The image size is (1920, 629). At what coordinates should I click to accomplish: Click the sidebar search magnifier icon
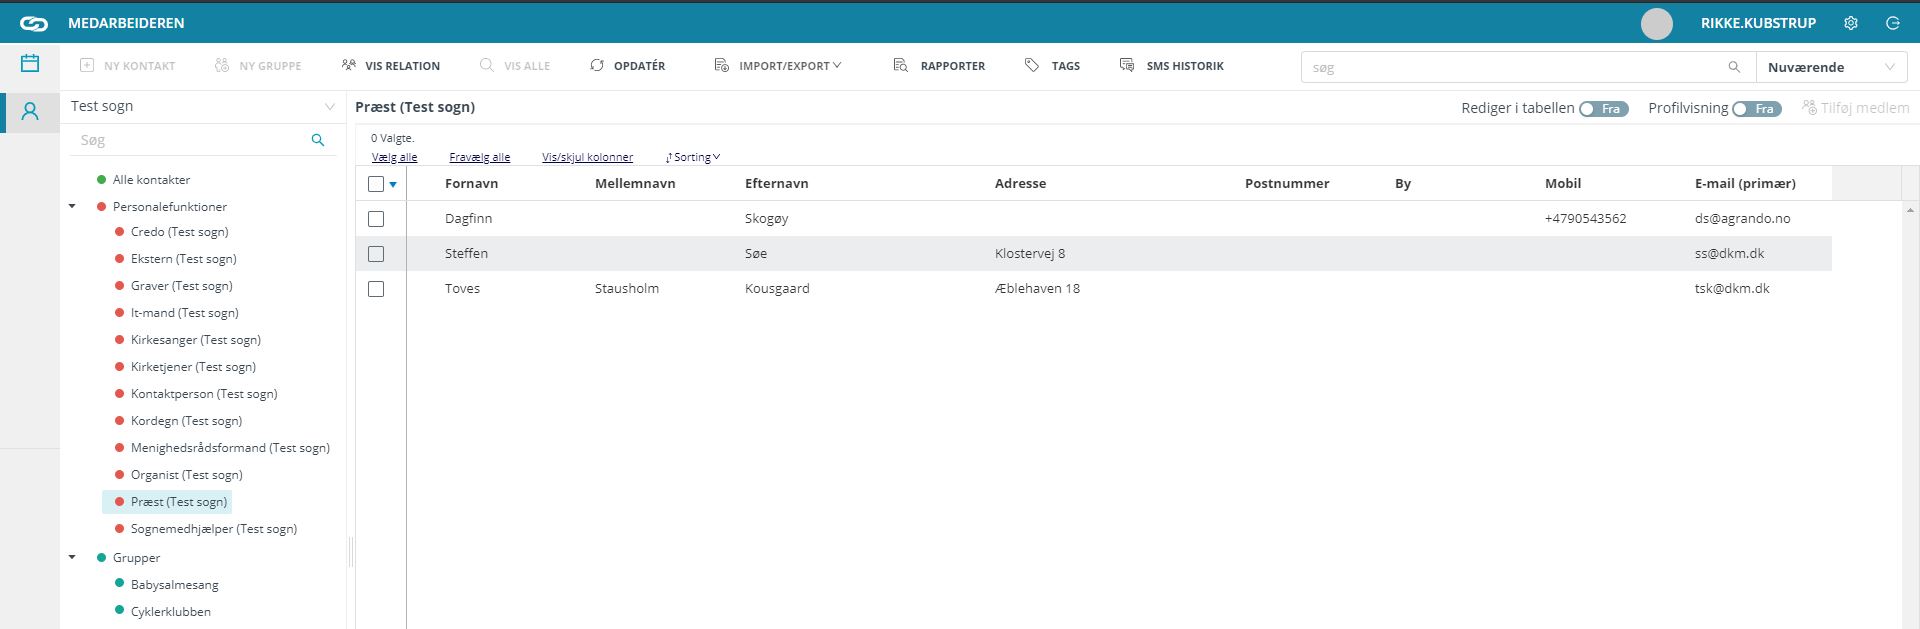(318, 140)
